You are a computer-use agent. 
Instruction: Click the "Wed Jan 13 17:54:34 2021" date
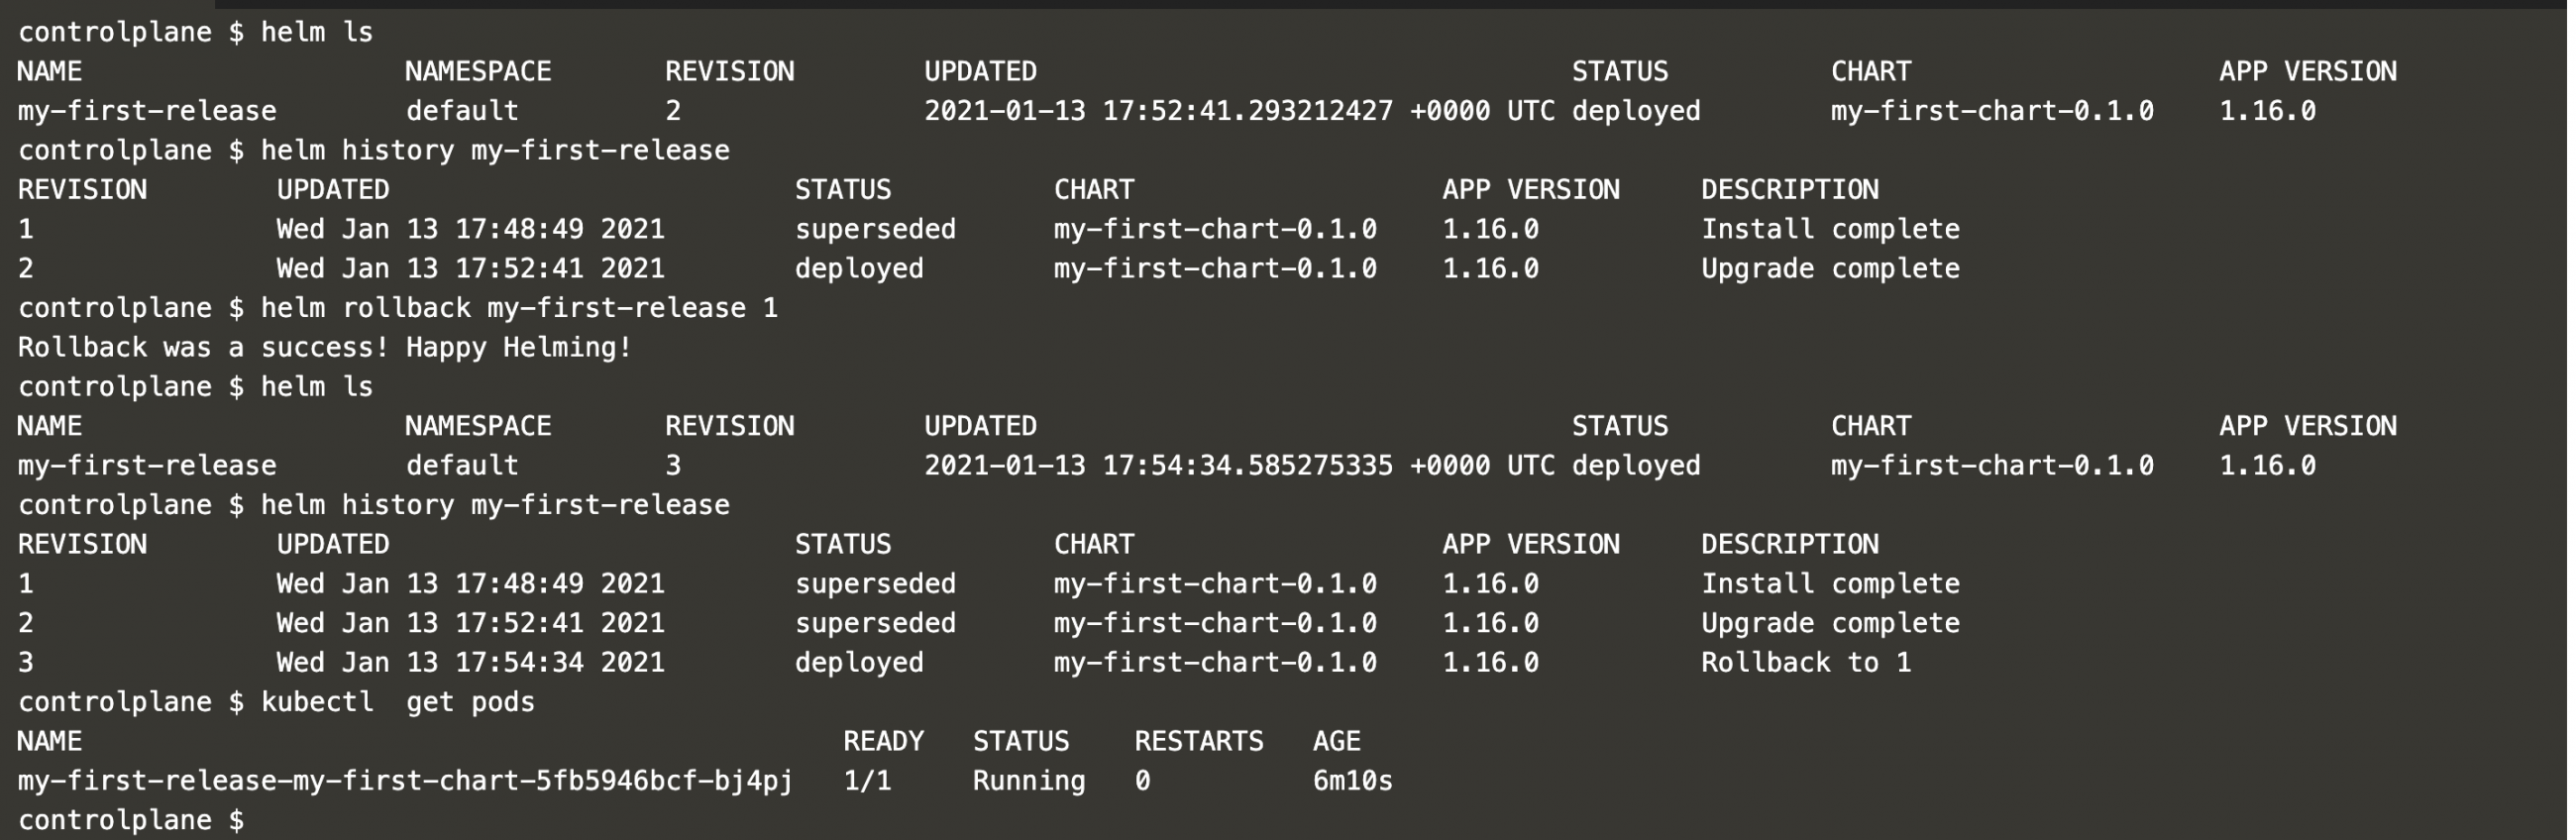(x=470, y=663)
